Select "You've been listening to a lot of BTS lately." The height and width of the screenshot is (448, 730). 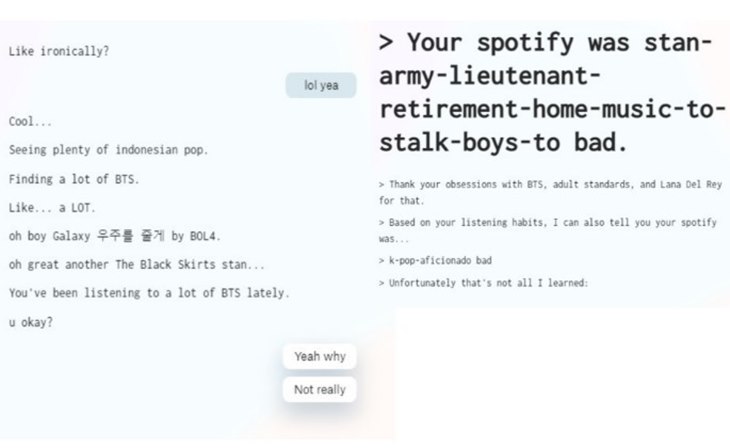point(149,293)
